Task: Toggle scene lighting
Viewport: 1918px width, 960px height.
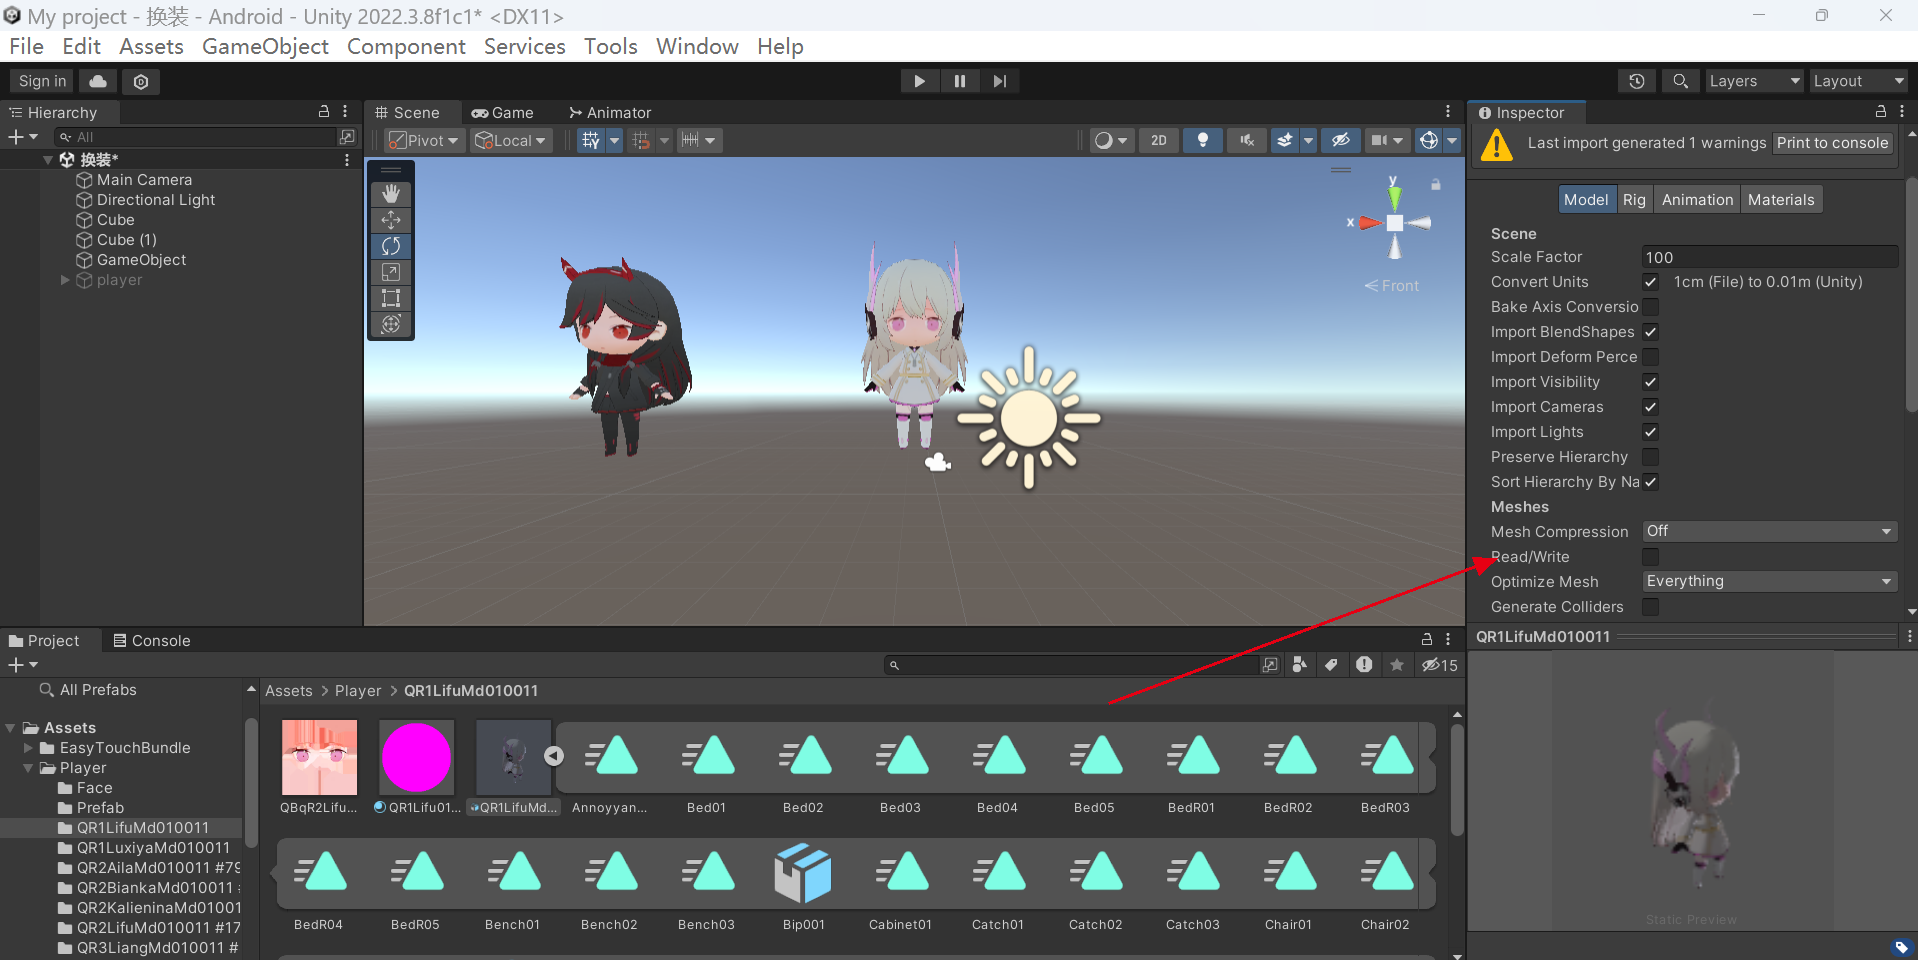Action: [x=1201, y=140]
